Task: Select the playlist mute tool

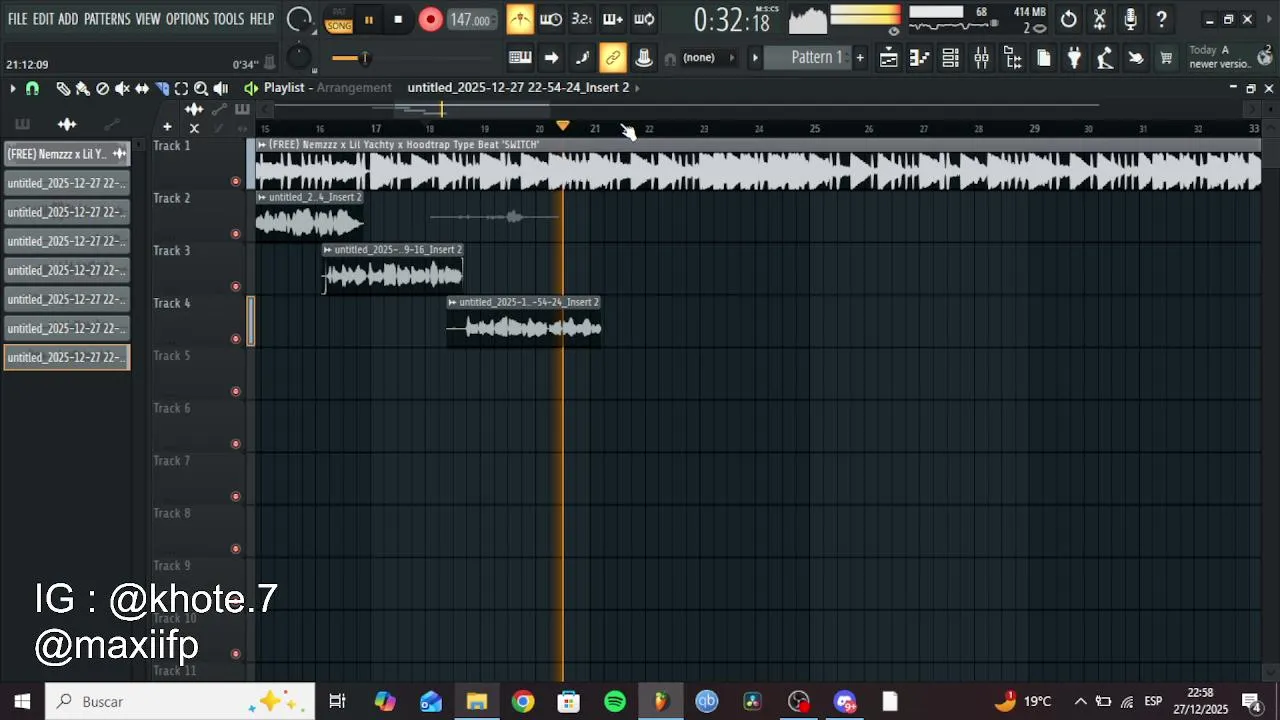Action: pyautogui.click(x=122, y=89)
